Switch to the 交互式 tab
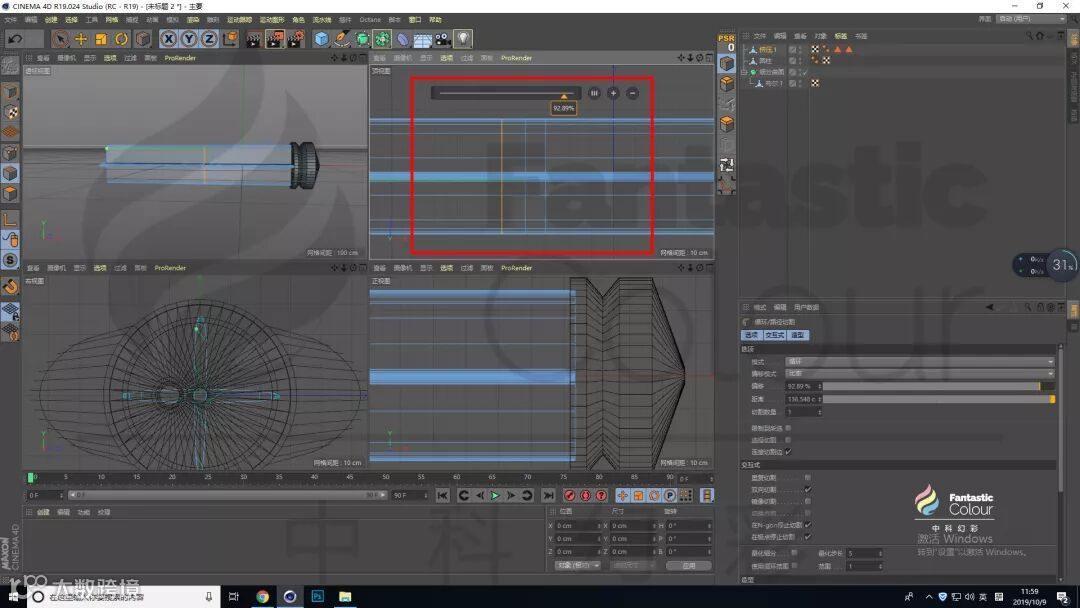The width and height of the screenshot is (1080, 608). 774,335
